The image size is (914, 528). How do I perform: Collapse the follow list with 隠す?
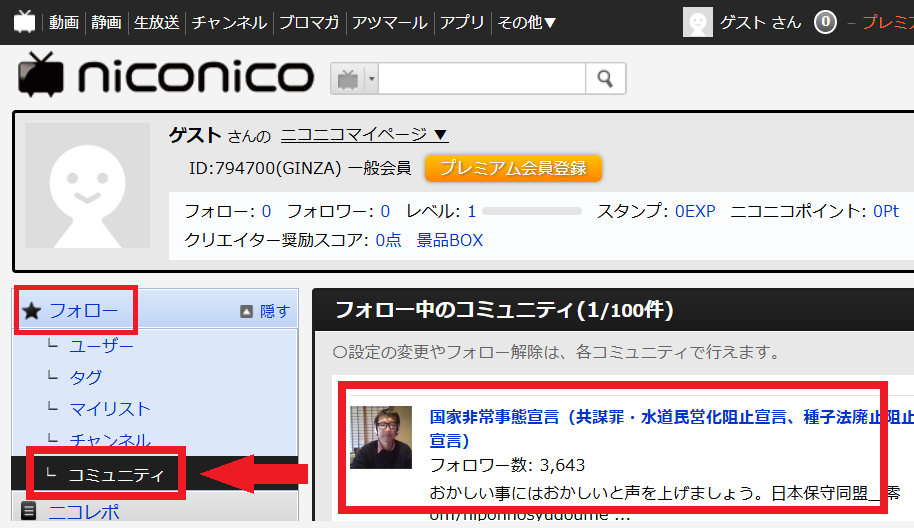[x=265, y=311]
